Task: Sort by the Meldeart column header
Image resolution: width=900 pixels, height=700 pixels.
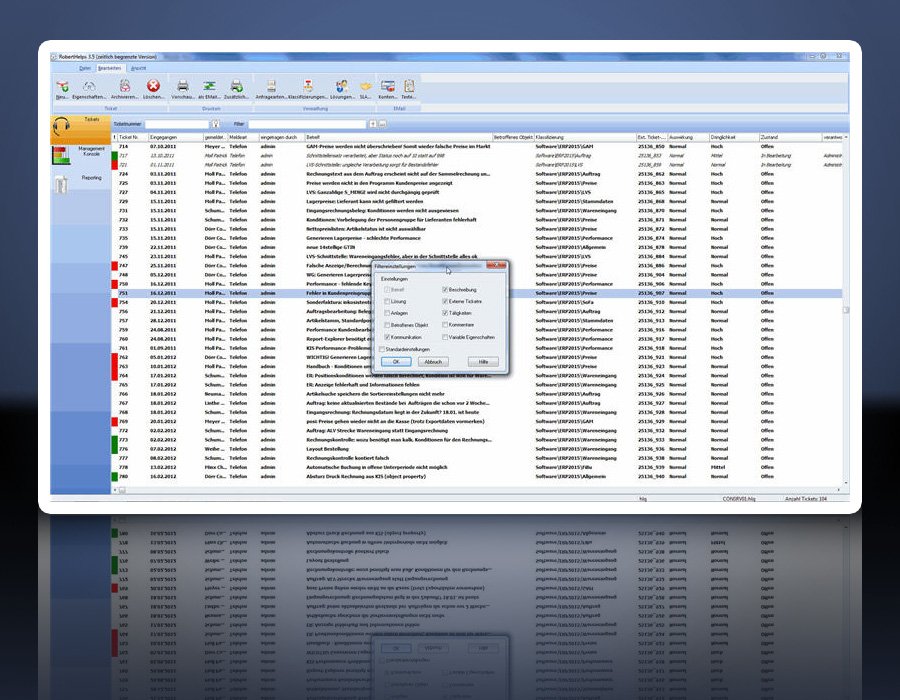Action: click(243, 138)
